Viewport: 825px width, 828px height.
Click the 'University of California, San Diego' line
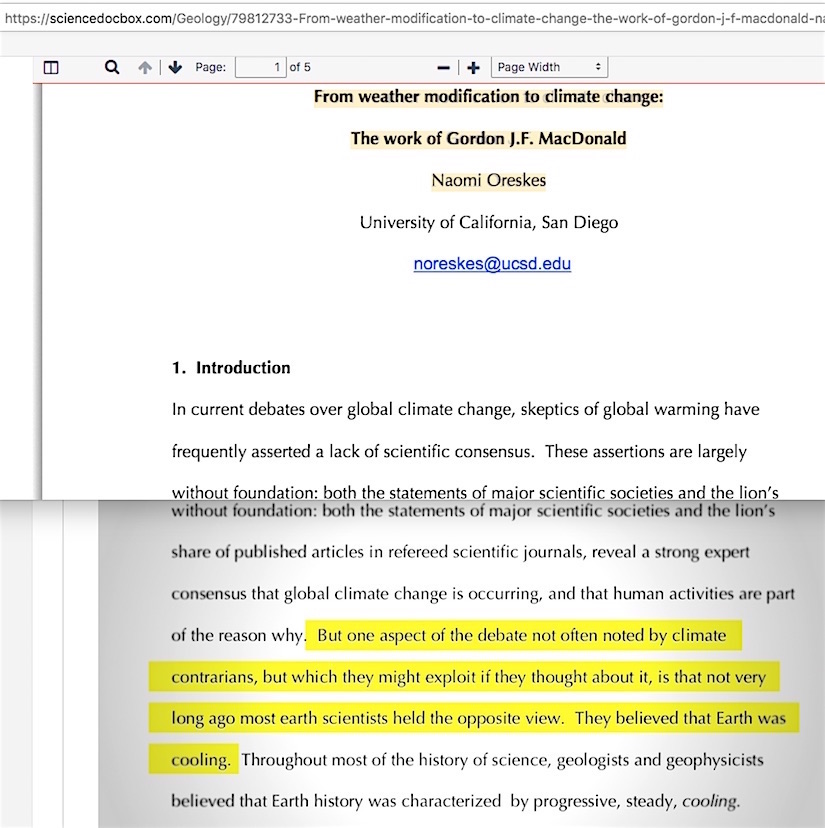point(488,223)
